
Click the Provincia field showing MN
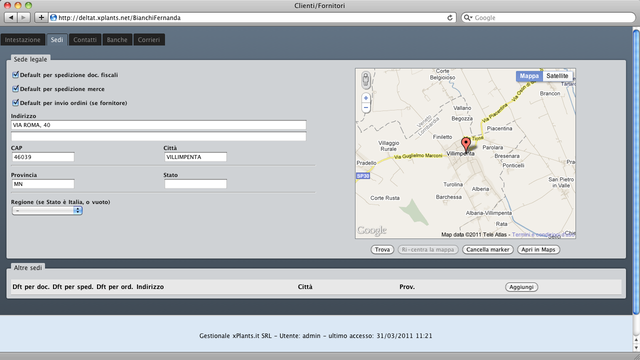tap(43, 184)
